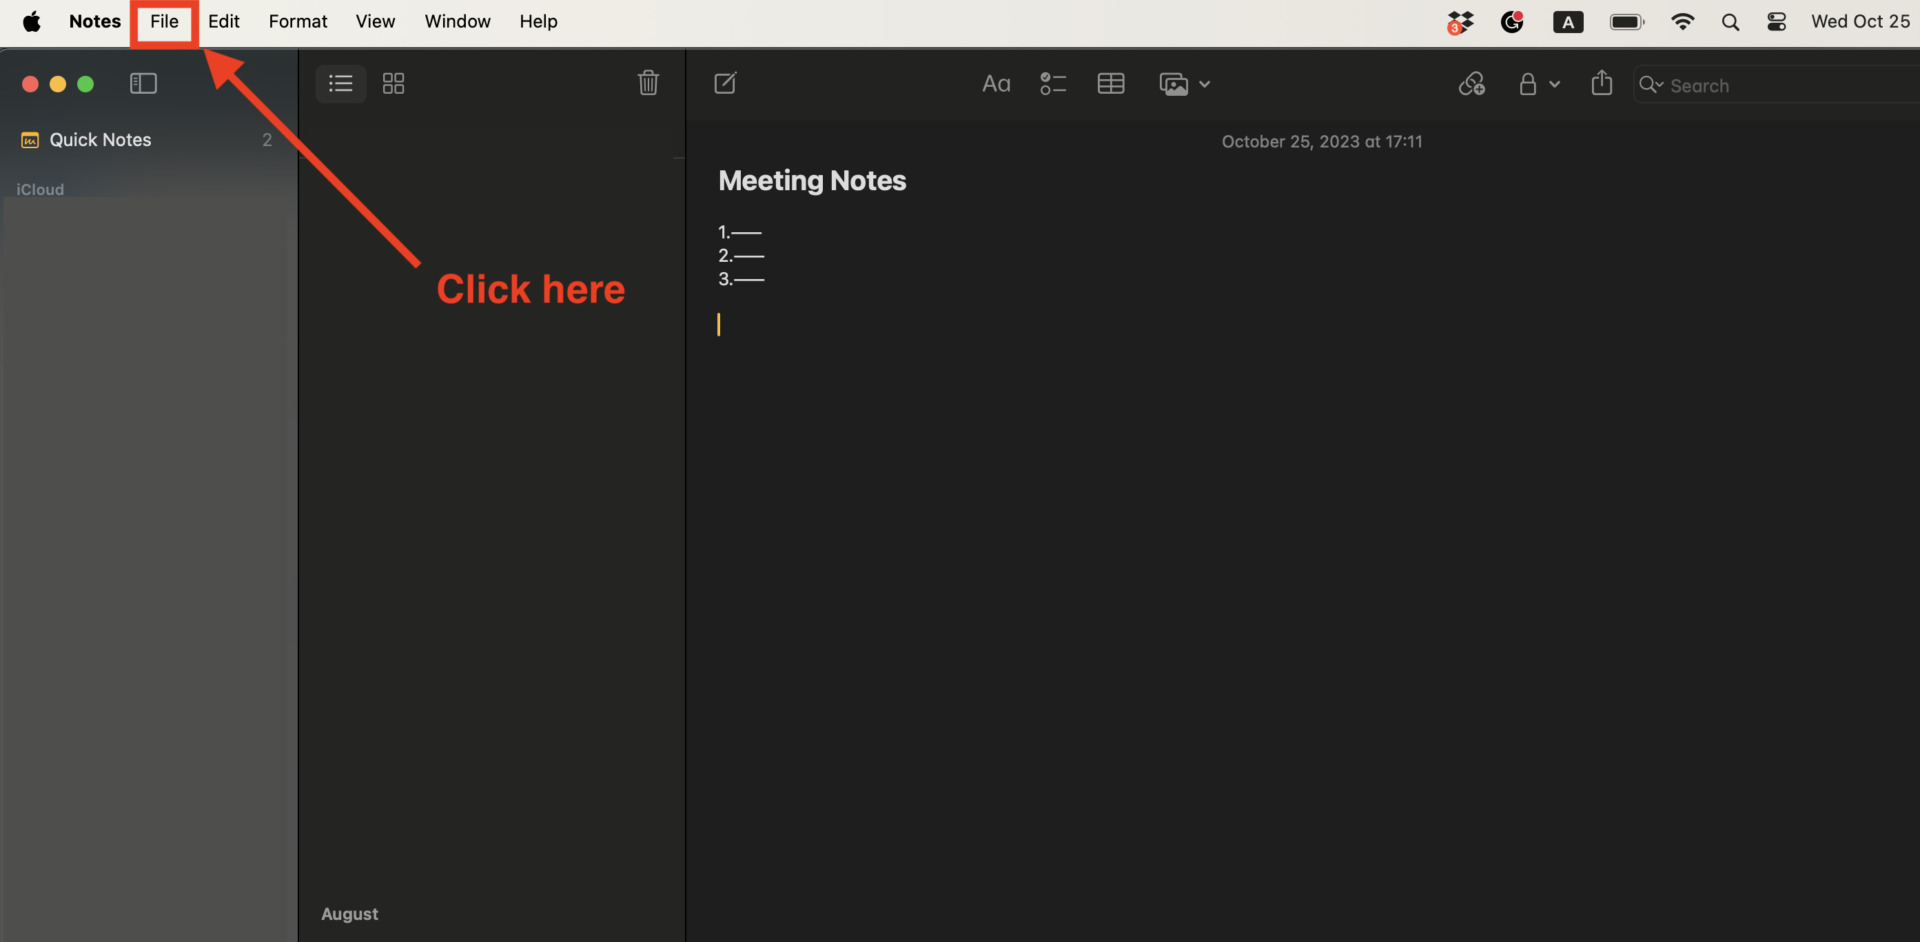Delete the current note with trash icon
1920x942 pixels.
tap(648, 83)
